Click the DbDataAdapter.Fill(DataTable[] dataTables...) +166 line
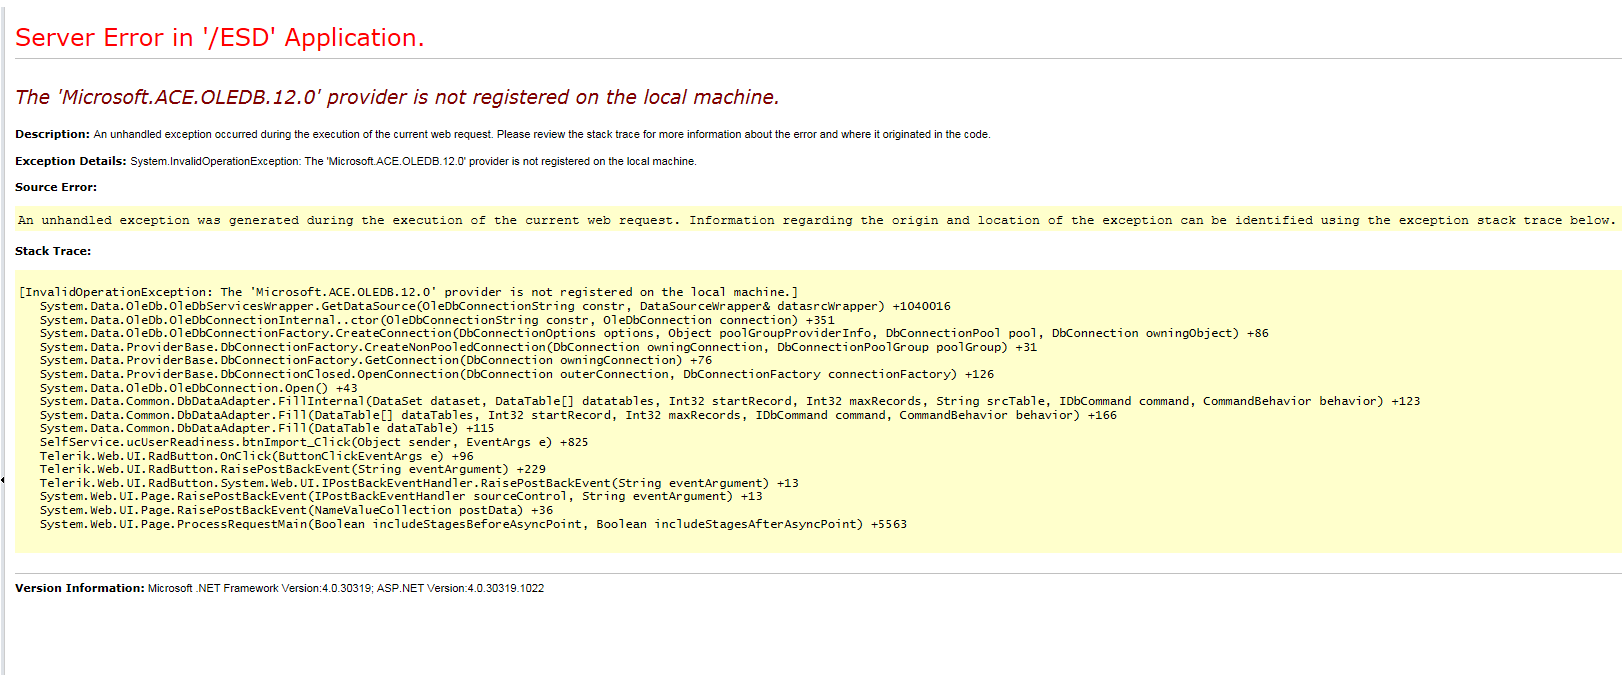The width and height of the screenshot is (1622, 675). [578, 415]
